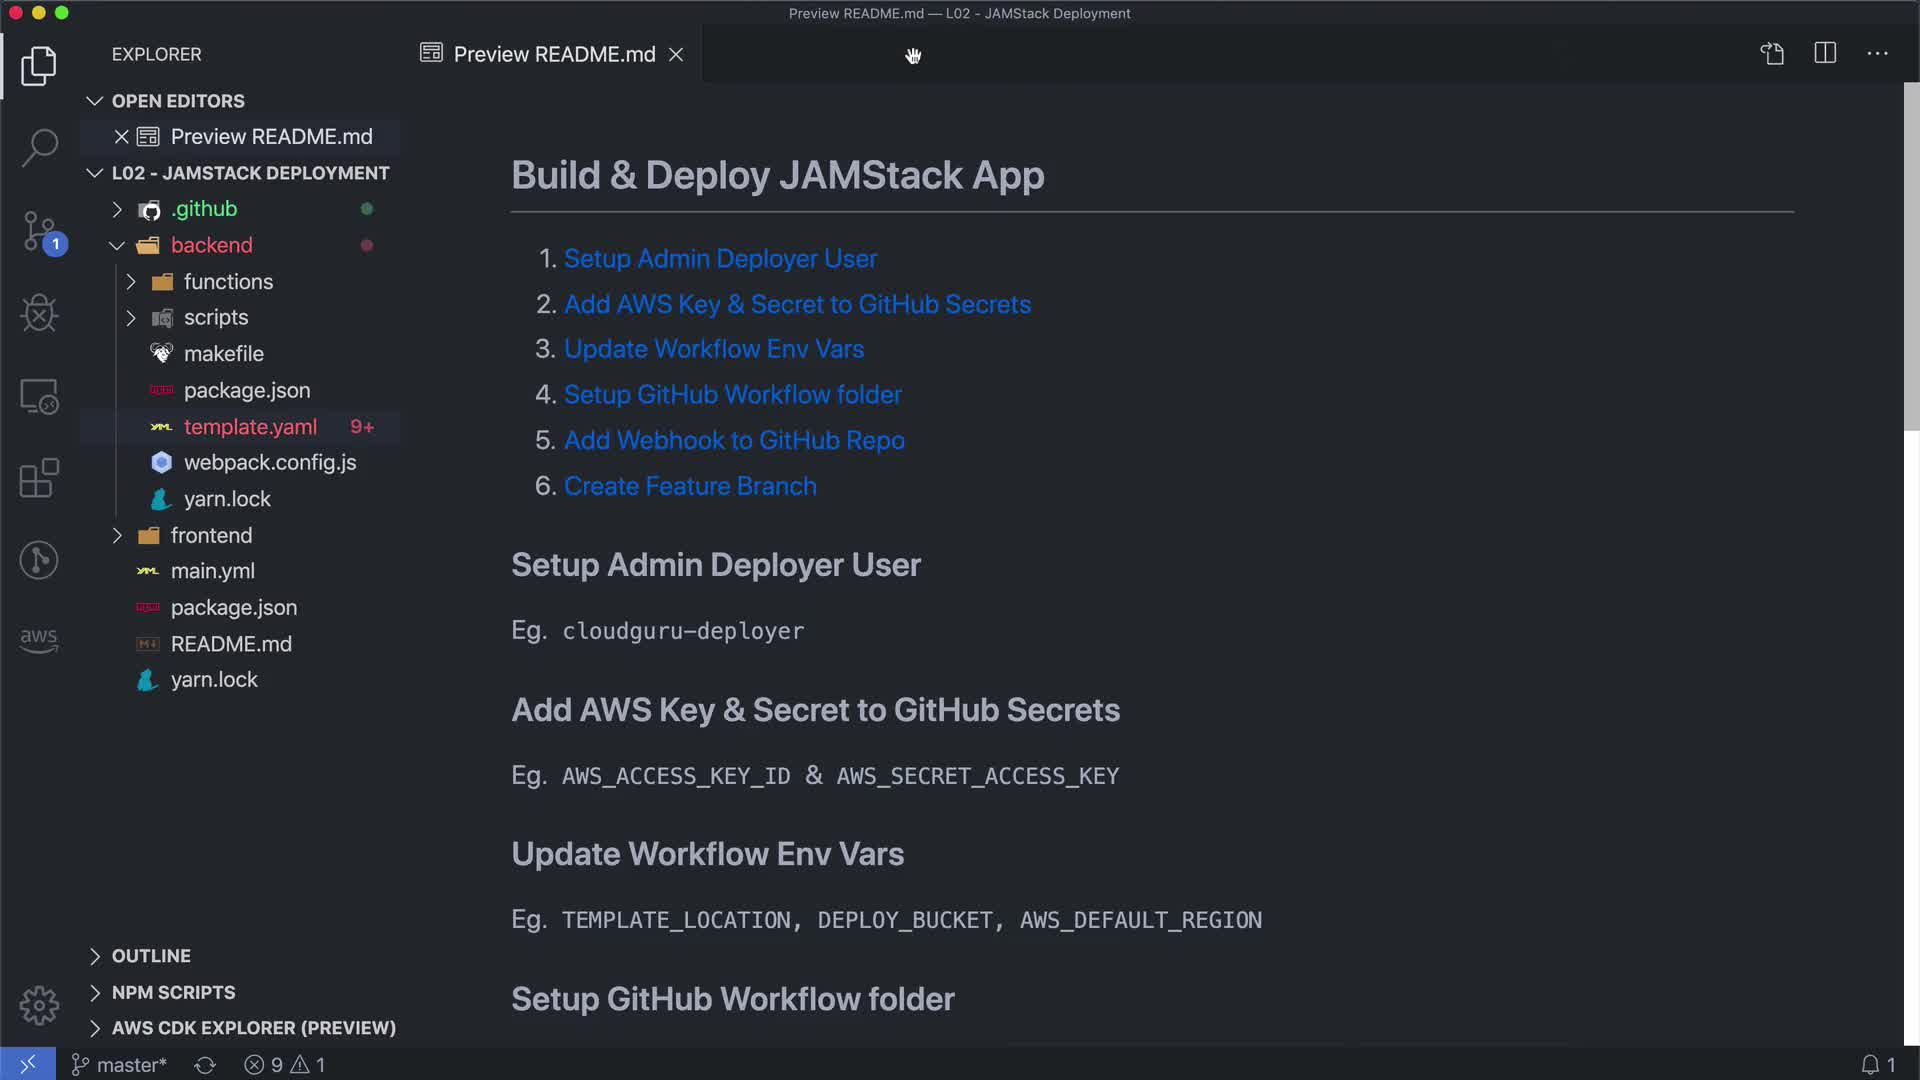Click the preview vertical scrollbar thumb

point(1911,255)
